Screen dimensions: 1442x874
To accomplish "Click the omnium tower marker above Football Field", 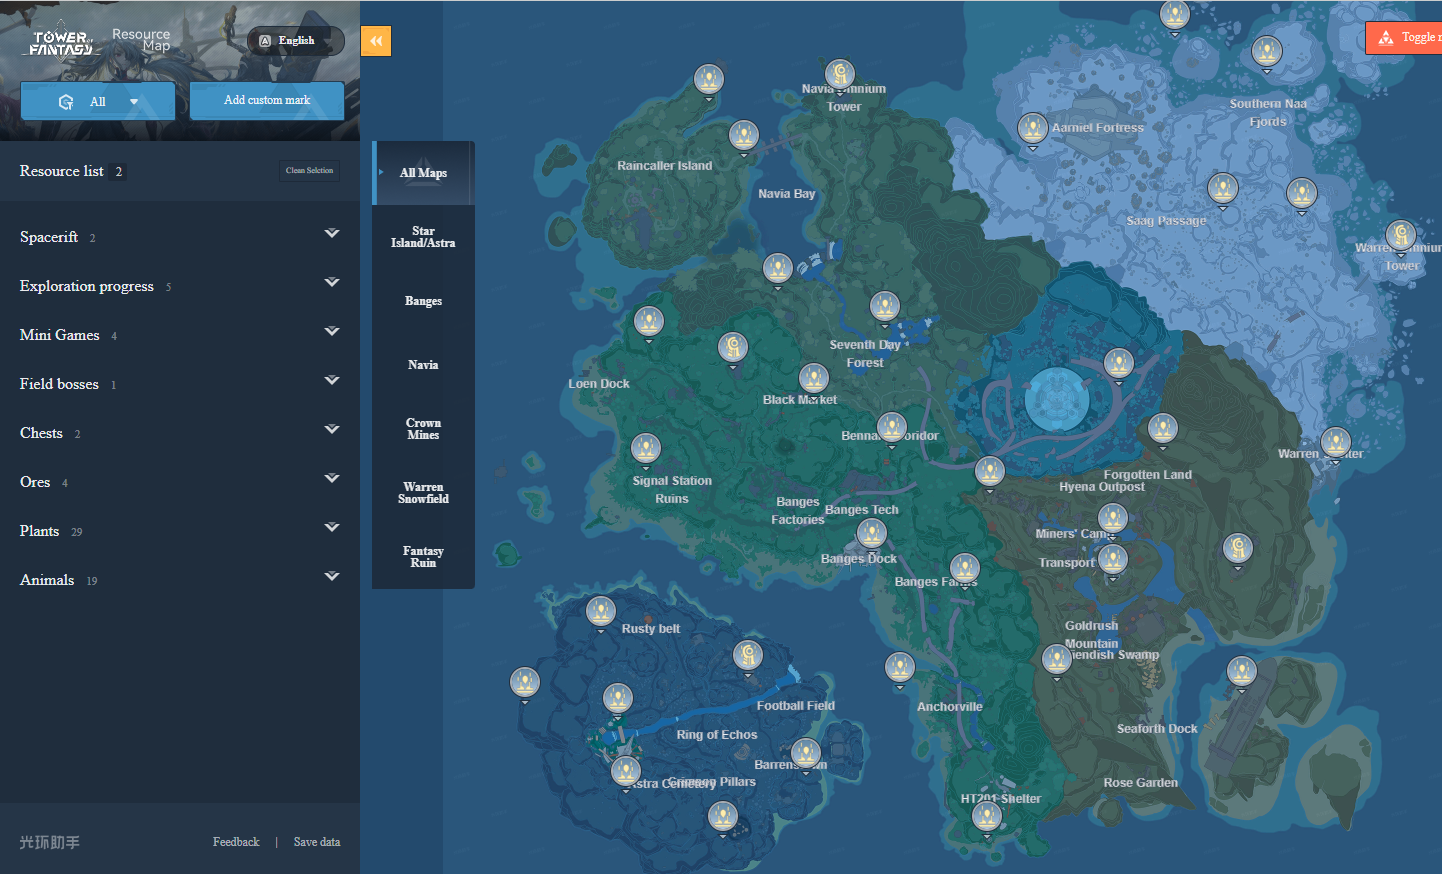I will coord(748,656).
